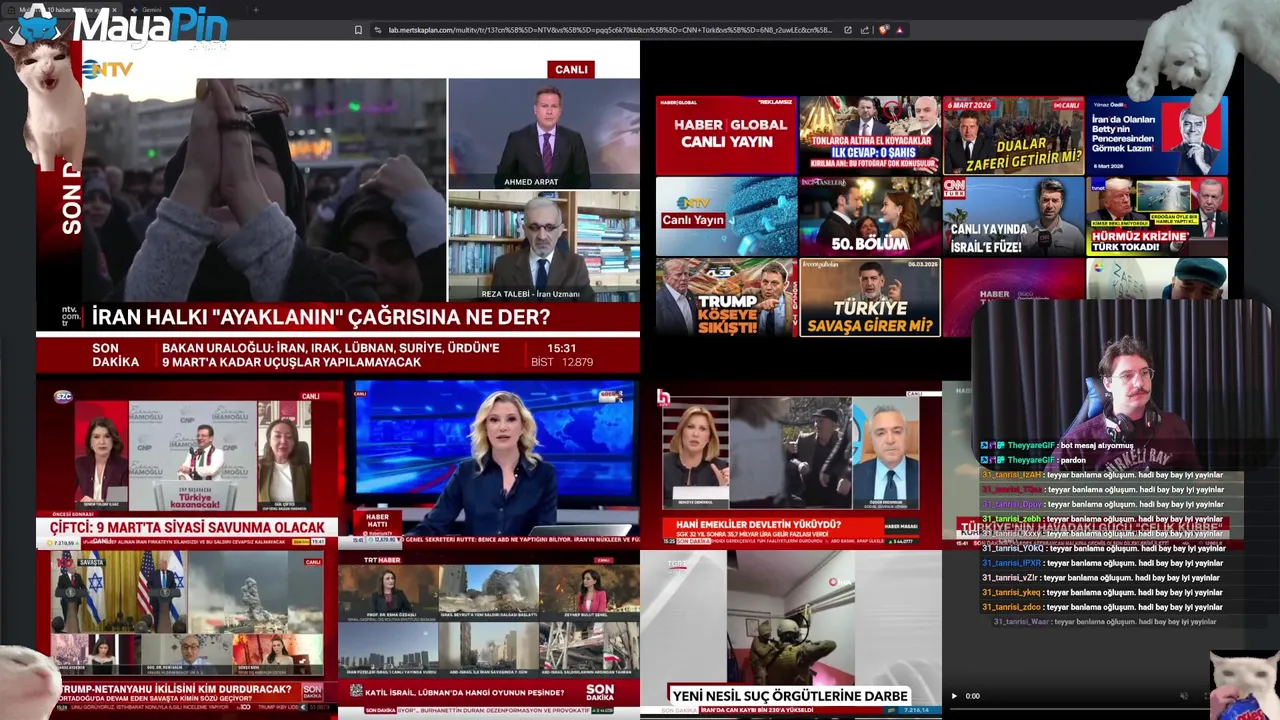Click the Sözcü TV stream with Çiftçi headline
The image size is (1280, 720).
(x=187, y=464)
